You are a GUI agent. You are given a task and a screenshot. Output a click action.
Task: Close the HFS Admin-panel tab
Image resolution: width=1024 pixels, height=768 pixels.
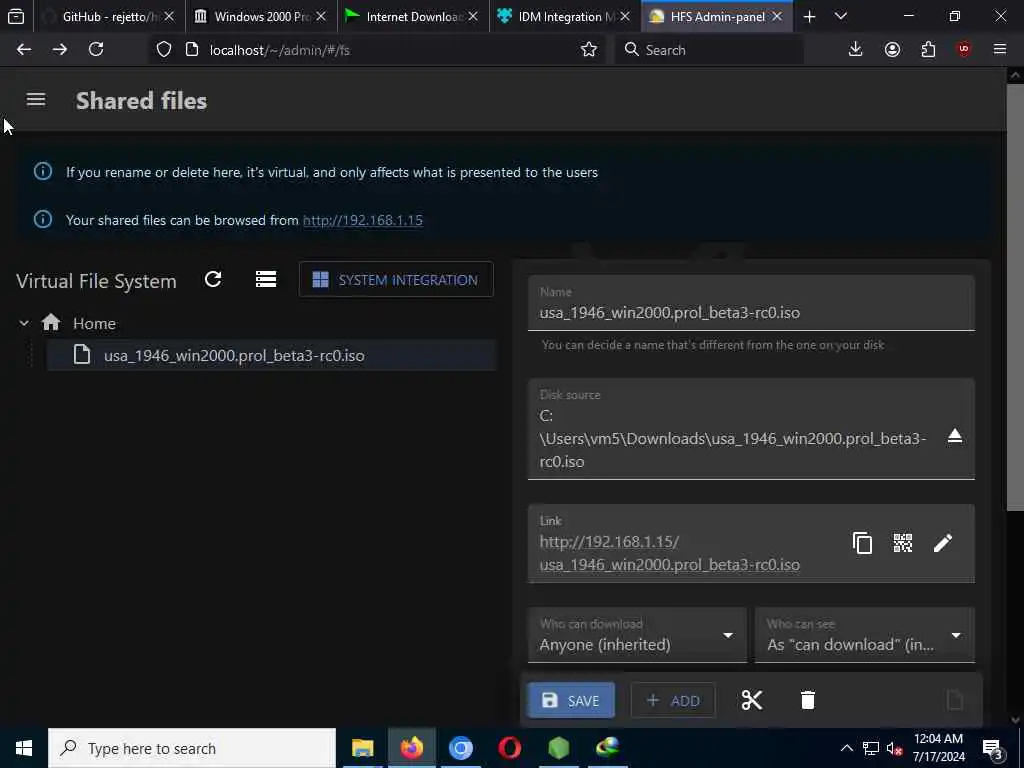[777, 17]
